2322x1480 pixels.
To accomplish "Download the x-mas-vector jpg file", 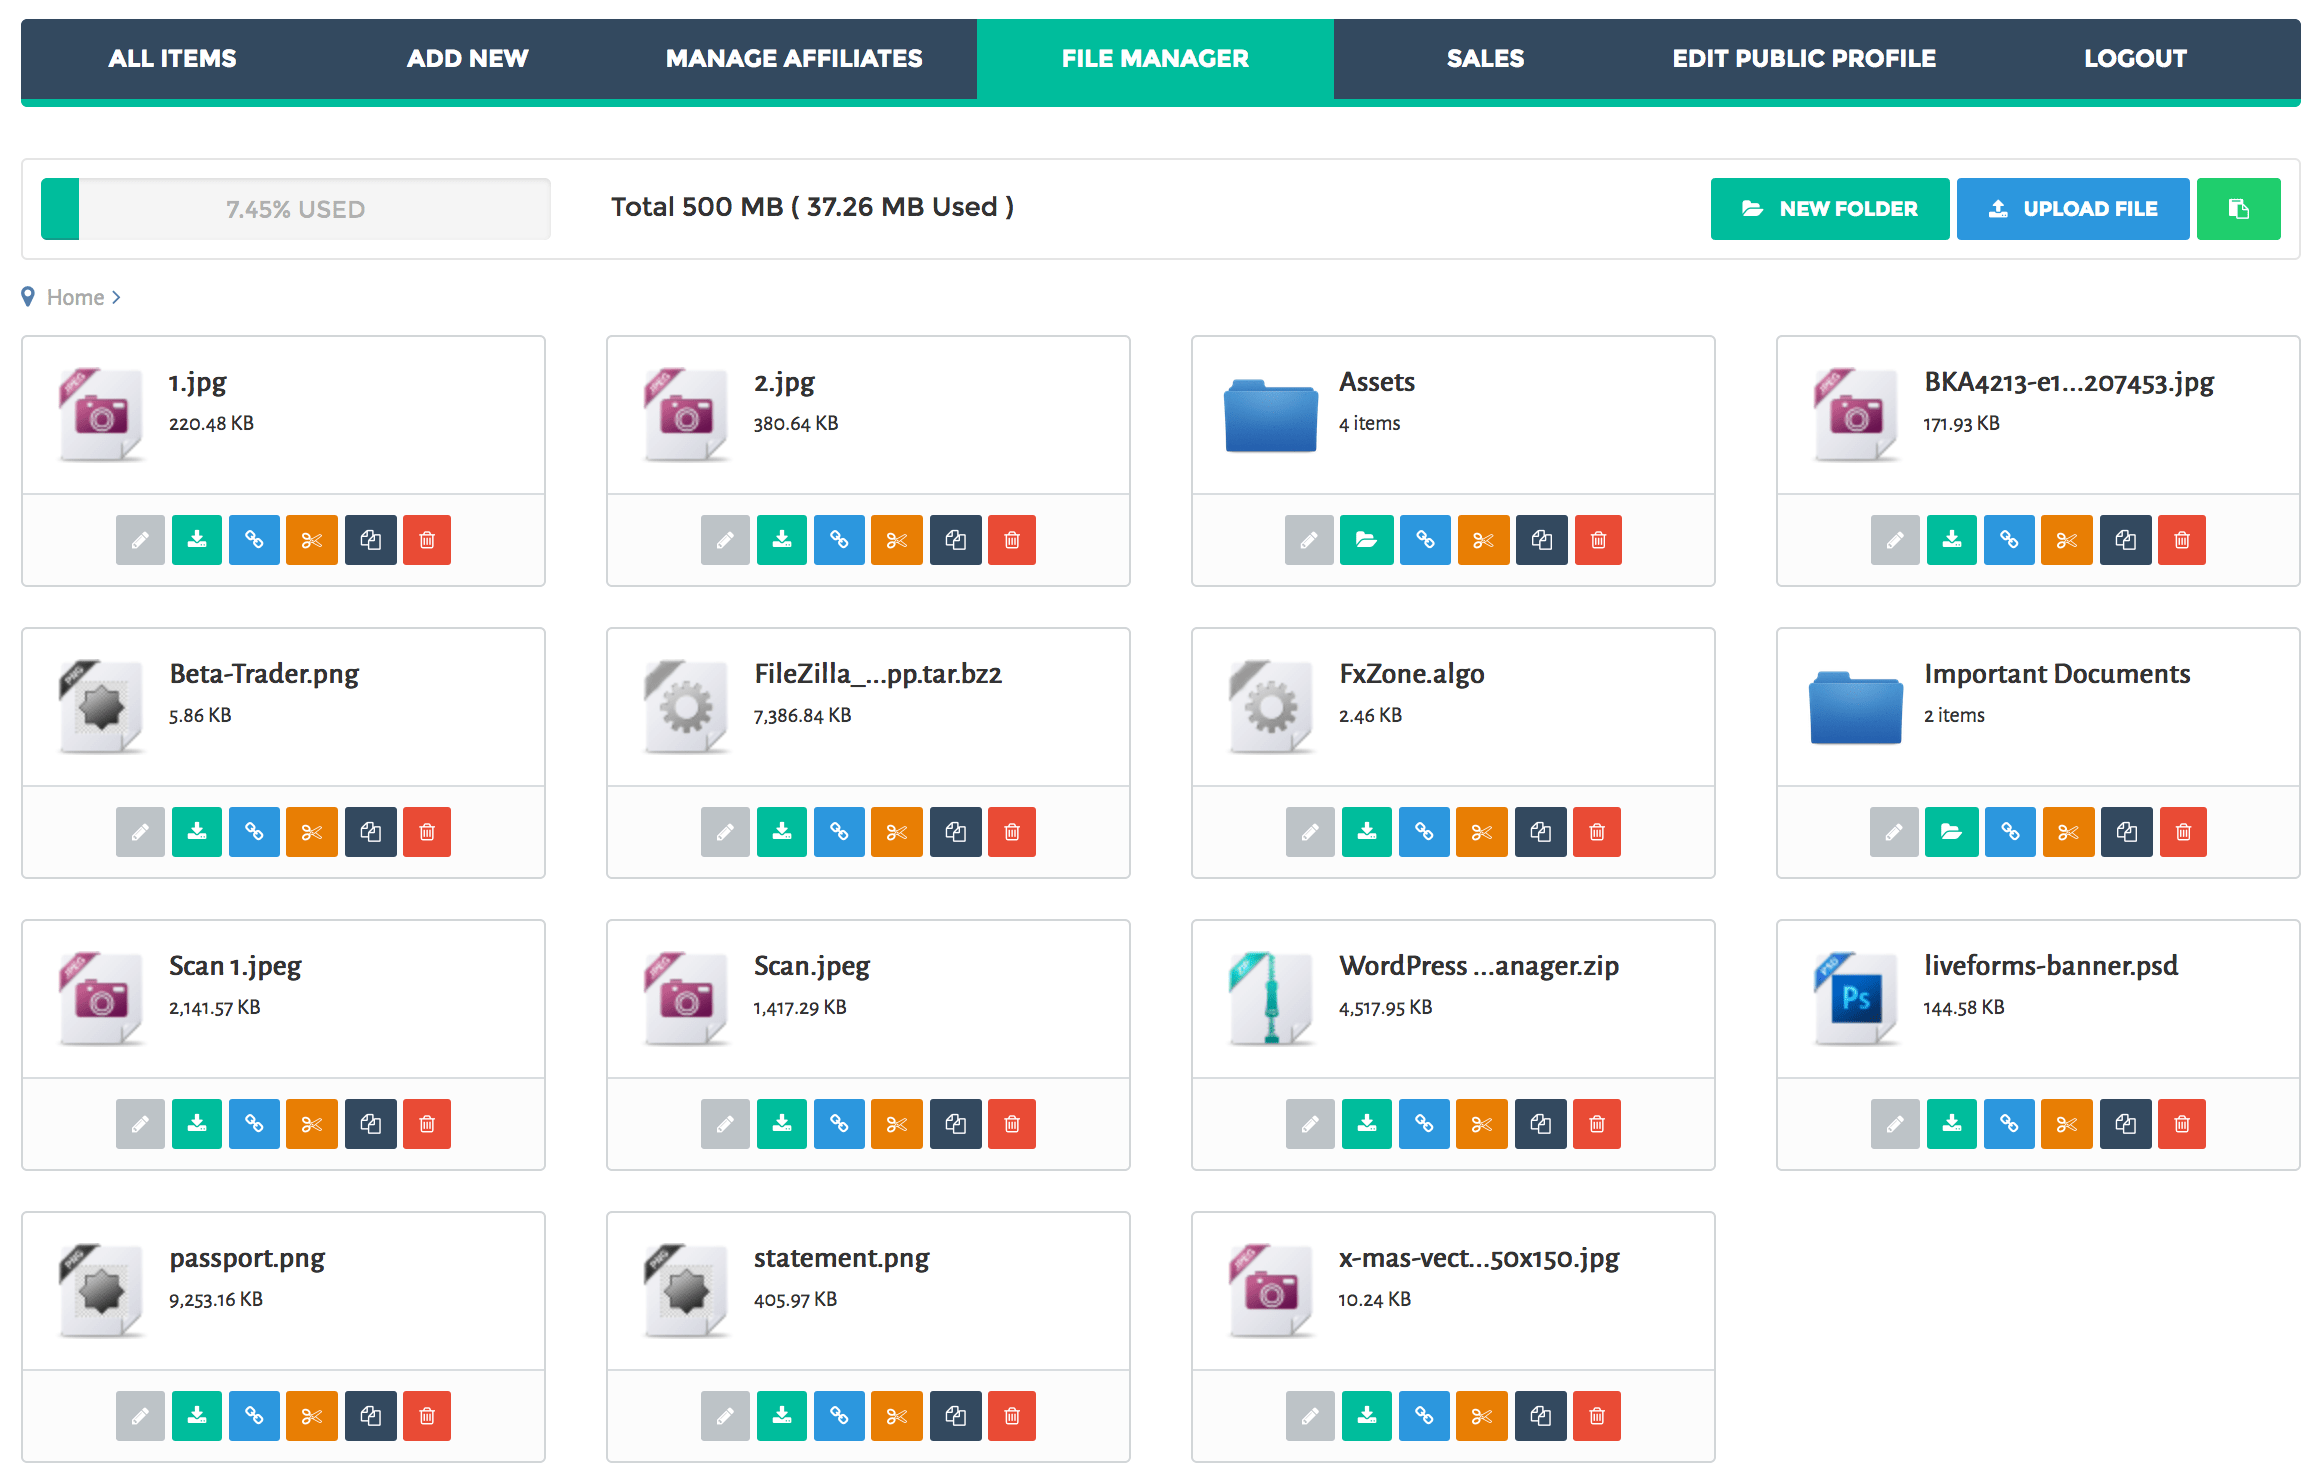I will 1366,1415.
